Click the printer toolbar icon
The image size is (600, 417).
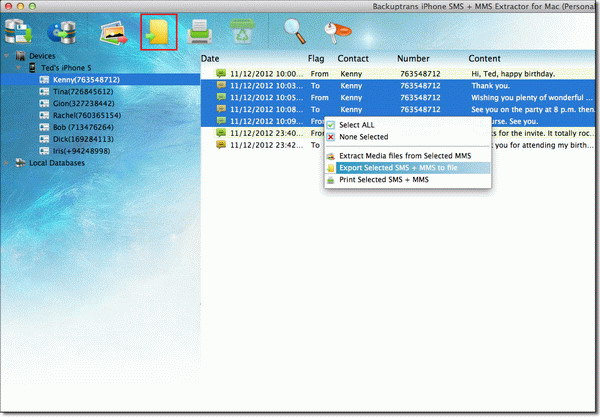point(200,31)
